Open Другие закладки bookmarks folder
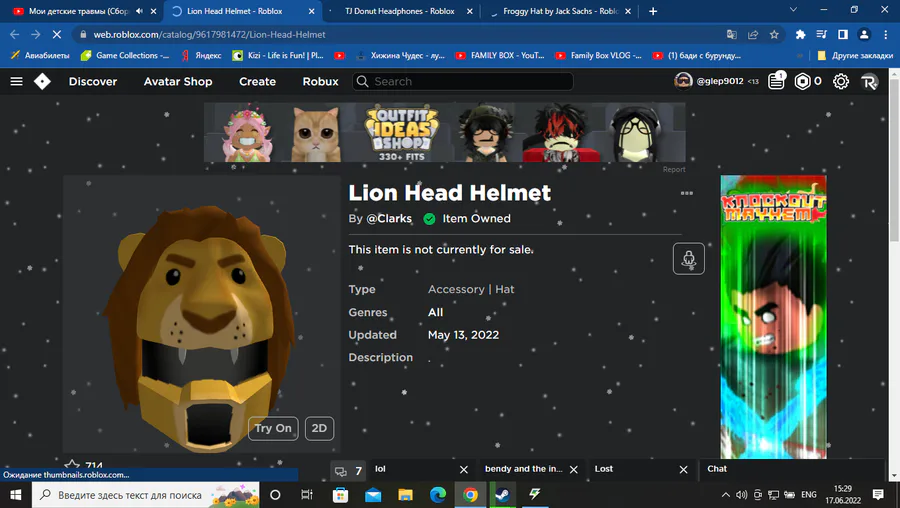Screen dimensions: 900x508 tap(855, 56)
